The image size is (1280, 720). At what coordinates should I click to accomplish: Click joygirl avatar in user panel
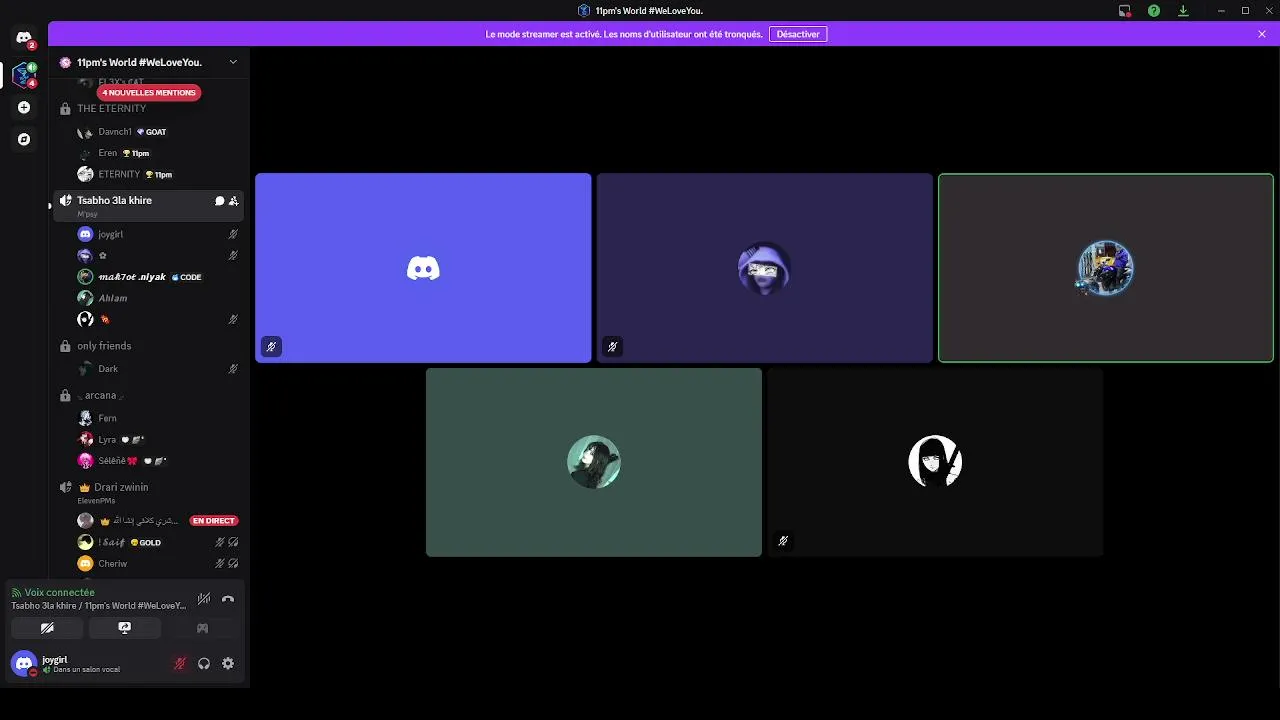23,663
